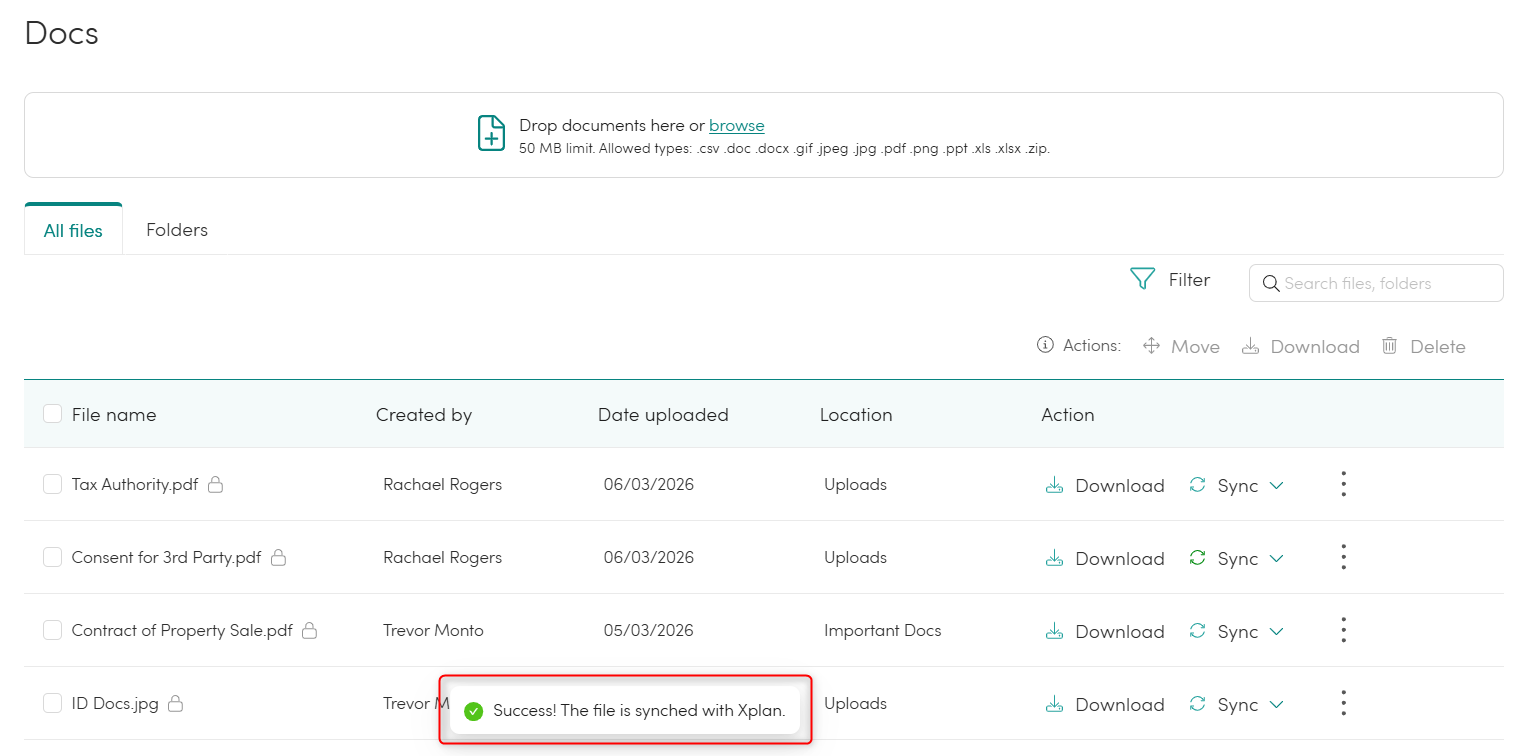1535x756 pixels.
Task: Focus the Search files, folders field
Action: (1385, 283)
